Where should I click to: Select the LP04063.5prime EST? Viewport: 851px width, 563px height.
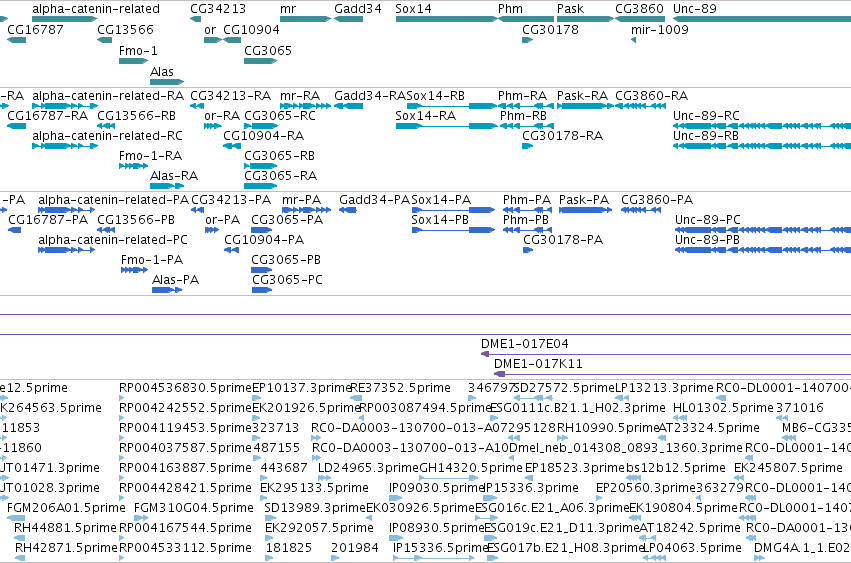point(655,558)
